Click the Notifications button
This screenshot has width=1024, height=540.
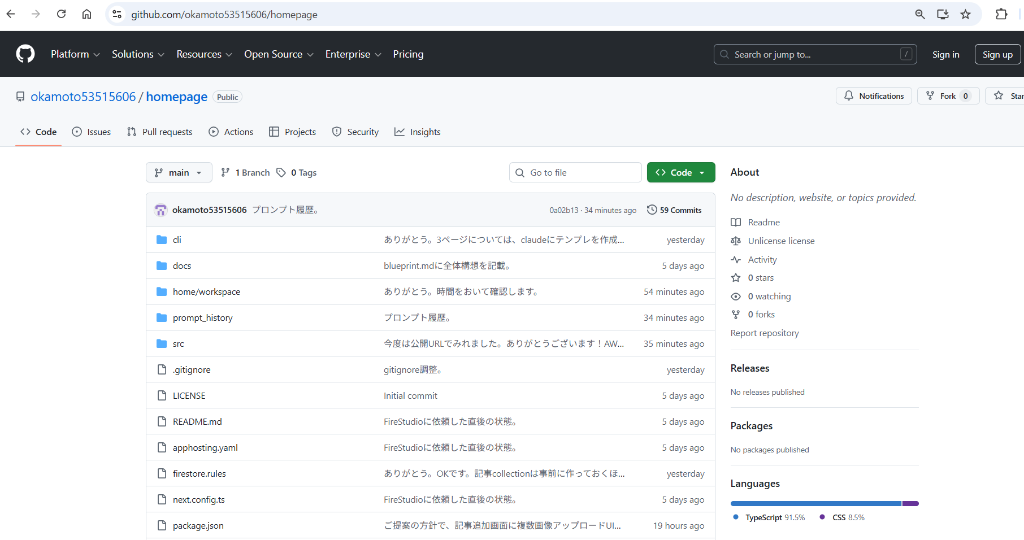click(x=874, y=96)
